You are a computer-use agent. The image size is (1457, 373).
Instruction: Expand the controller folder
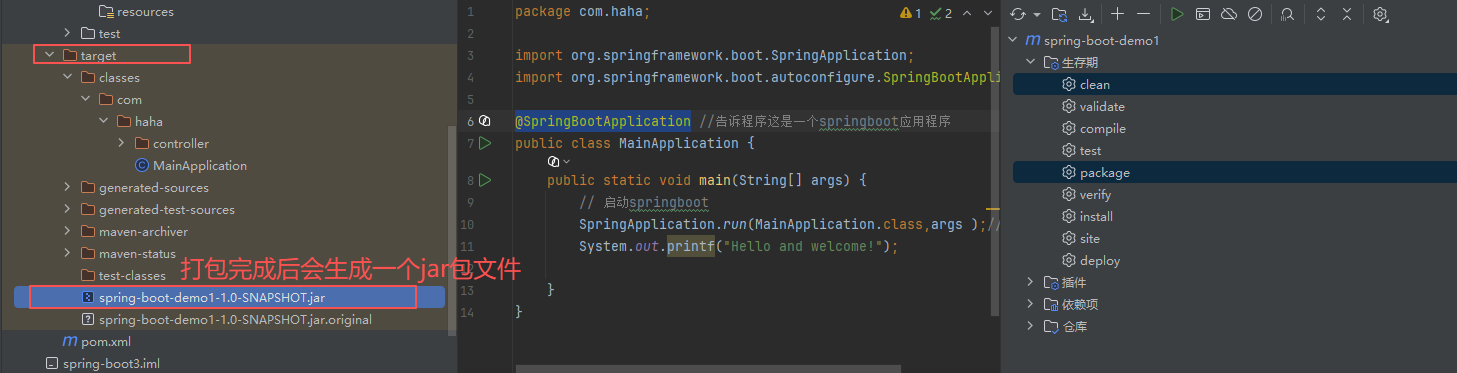click(x=121, y=143)
